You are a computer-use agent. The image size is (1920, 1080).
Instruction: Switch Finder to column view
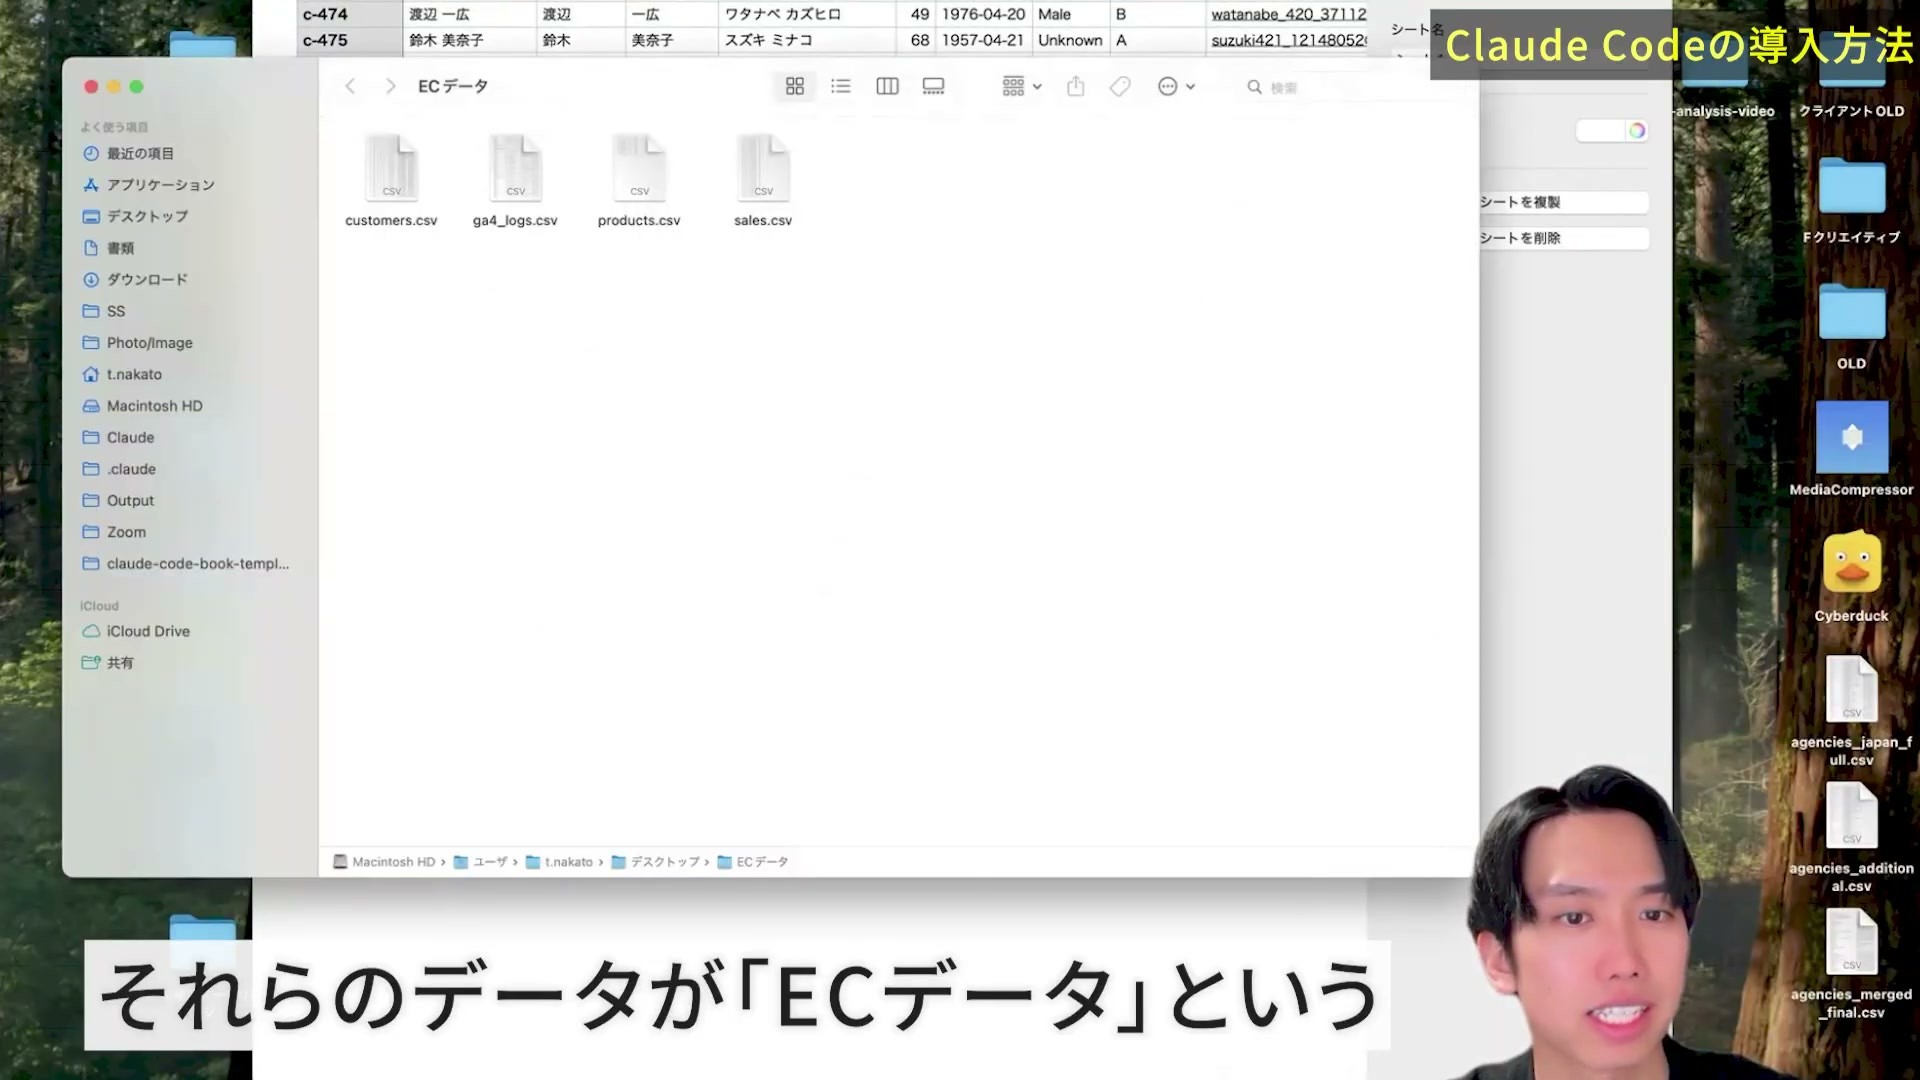[887, 87]
